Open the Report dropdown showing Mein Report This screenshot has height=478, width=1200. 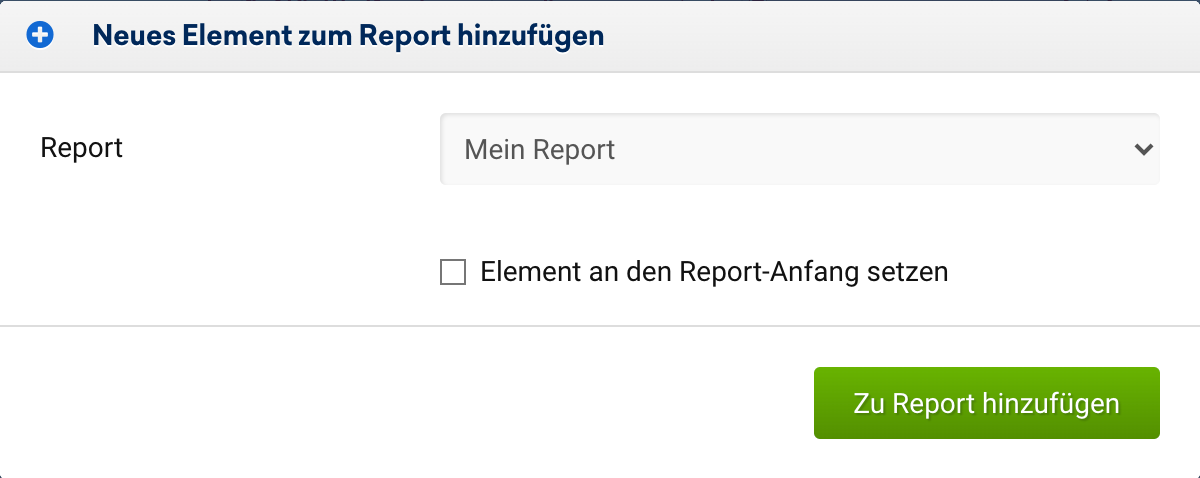(x=798, y=149)
